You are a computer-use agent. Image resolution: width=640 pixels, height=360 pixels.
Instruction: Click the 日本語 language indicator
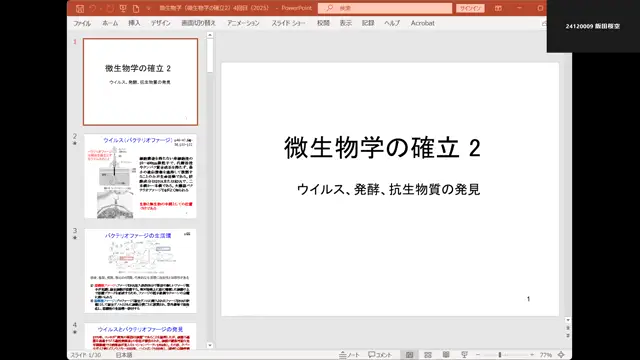point(124,355)
